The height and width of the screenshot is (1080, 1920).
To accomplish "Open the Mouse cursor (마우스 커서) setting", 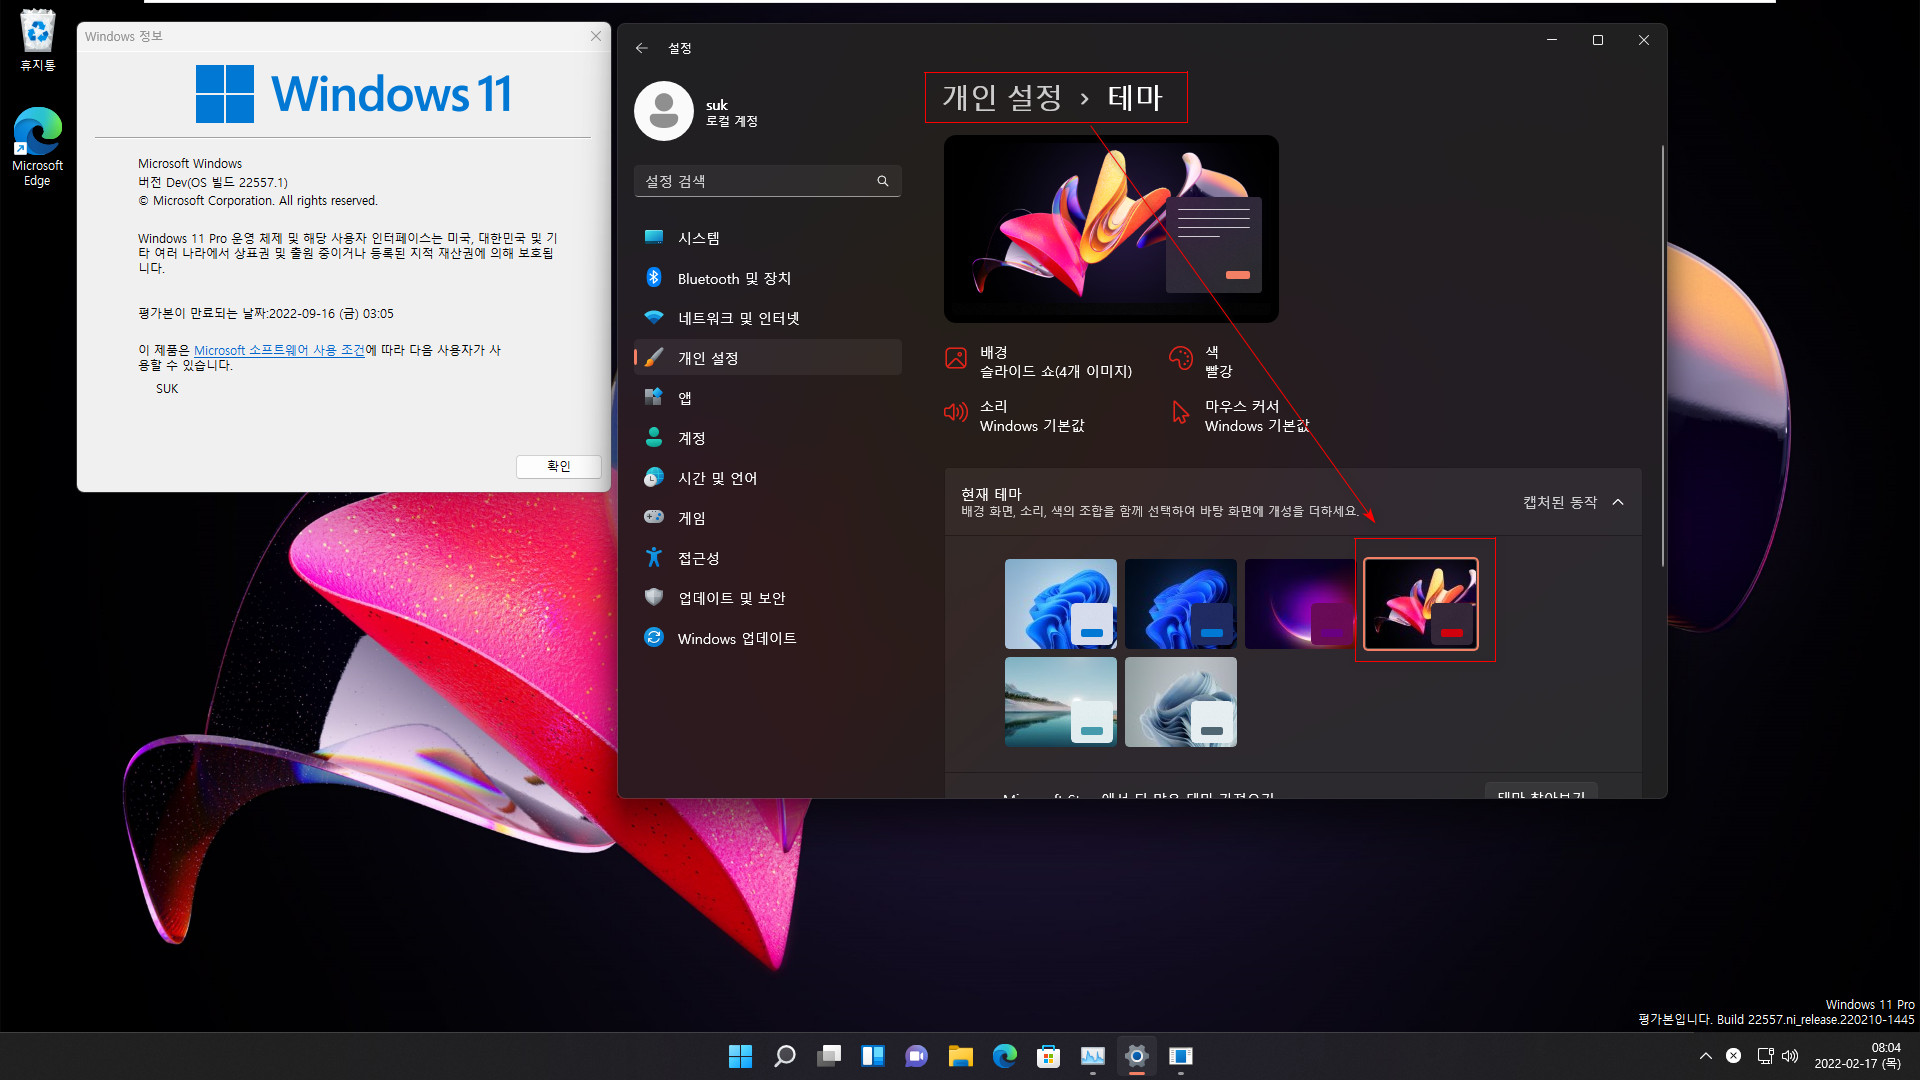I will click(x=1240, y=416).
